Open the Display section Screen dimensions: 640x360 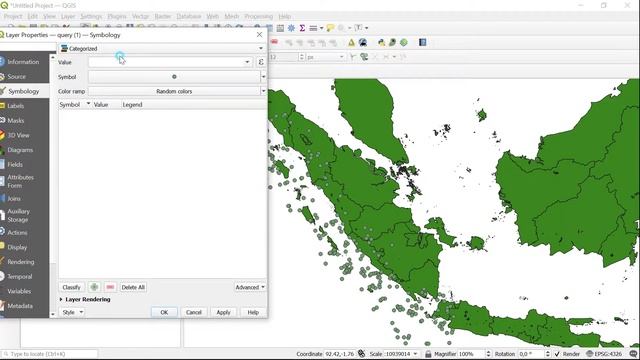click(x=17, y=247)
